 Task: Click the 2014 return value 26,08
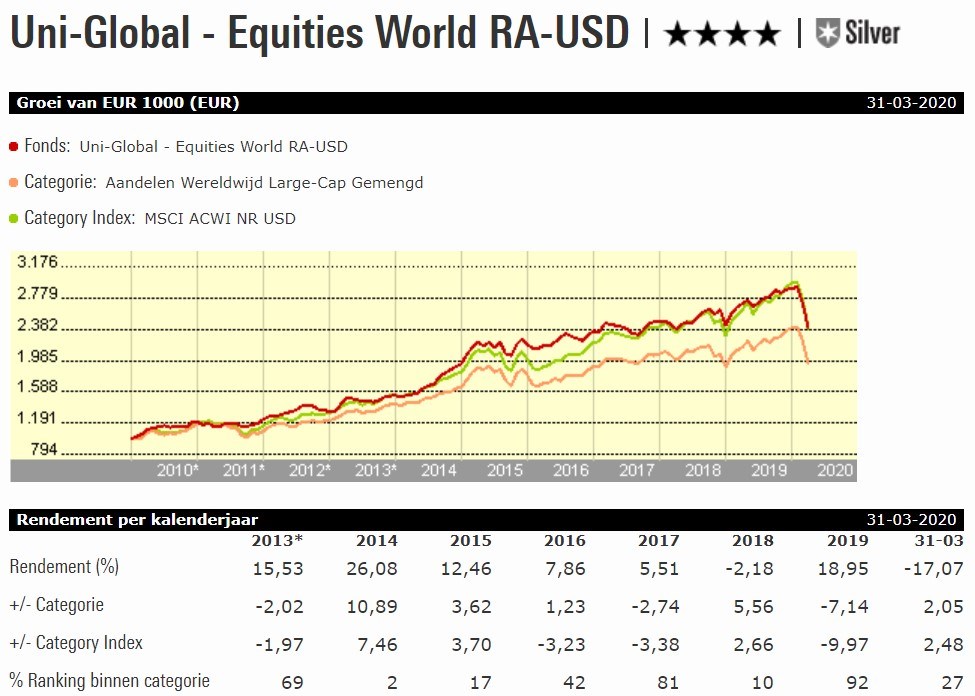376,568
